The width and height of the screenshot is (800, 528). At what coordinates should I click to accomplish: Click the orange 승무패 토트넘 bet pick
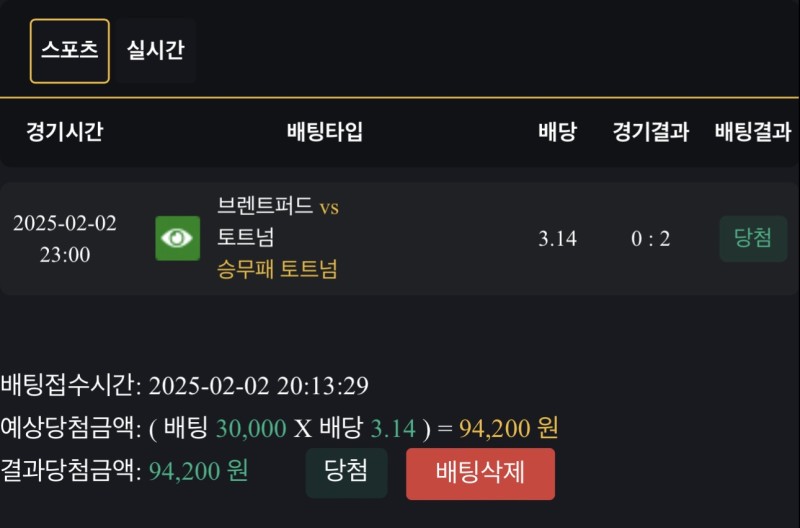[277, 269]
